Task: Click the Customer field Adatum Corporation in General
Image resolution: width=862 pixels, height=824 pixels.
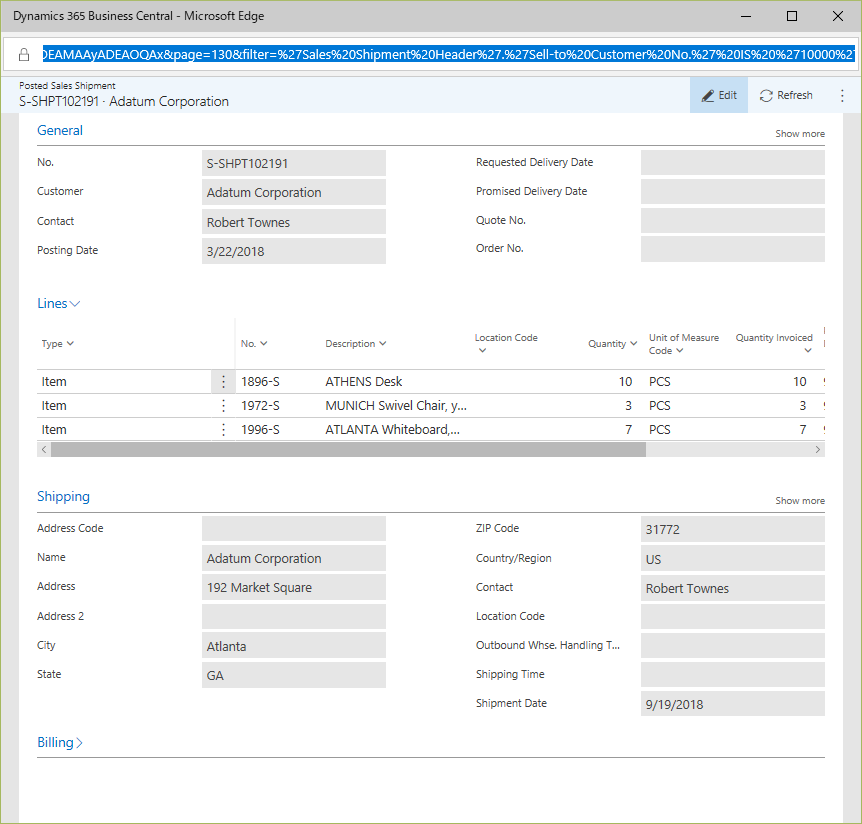Action: click(x=294, y=192)
